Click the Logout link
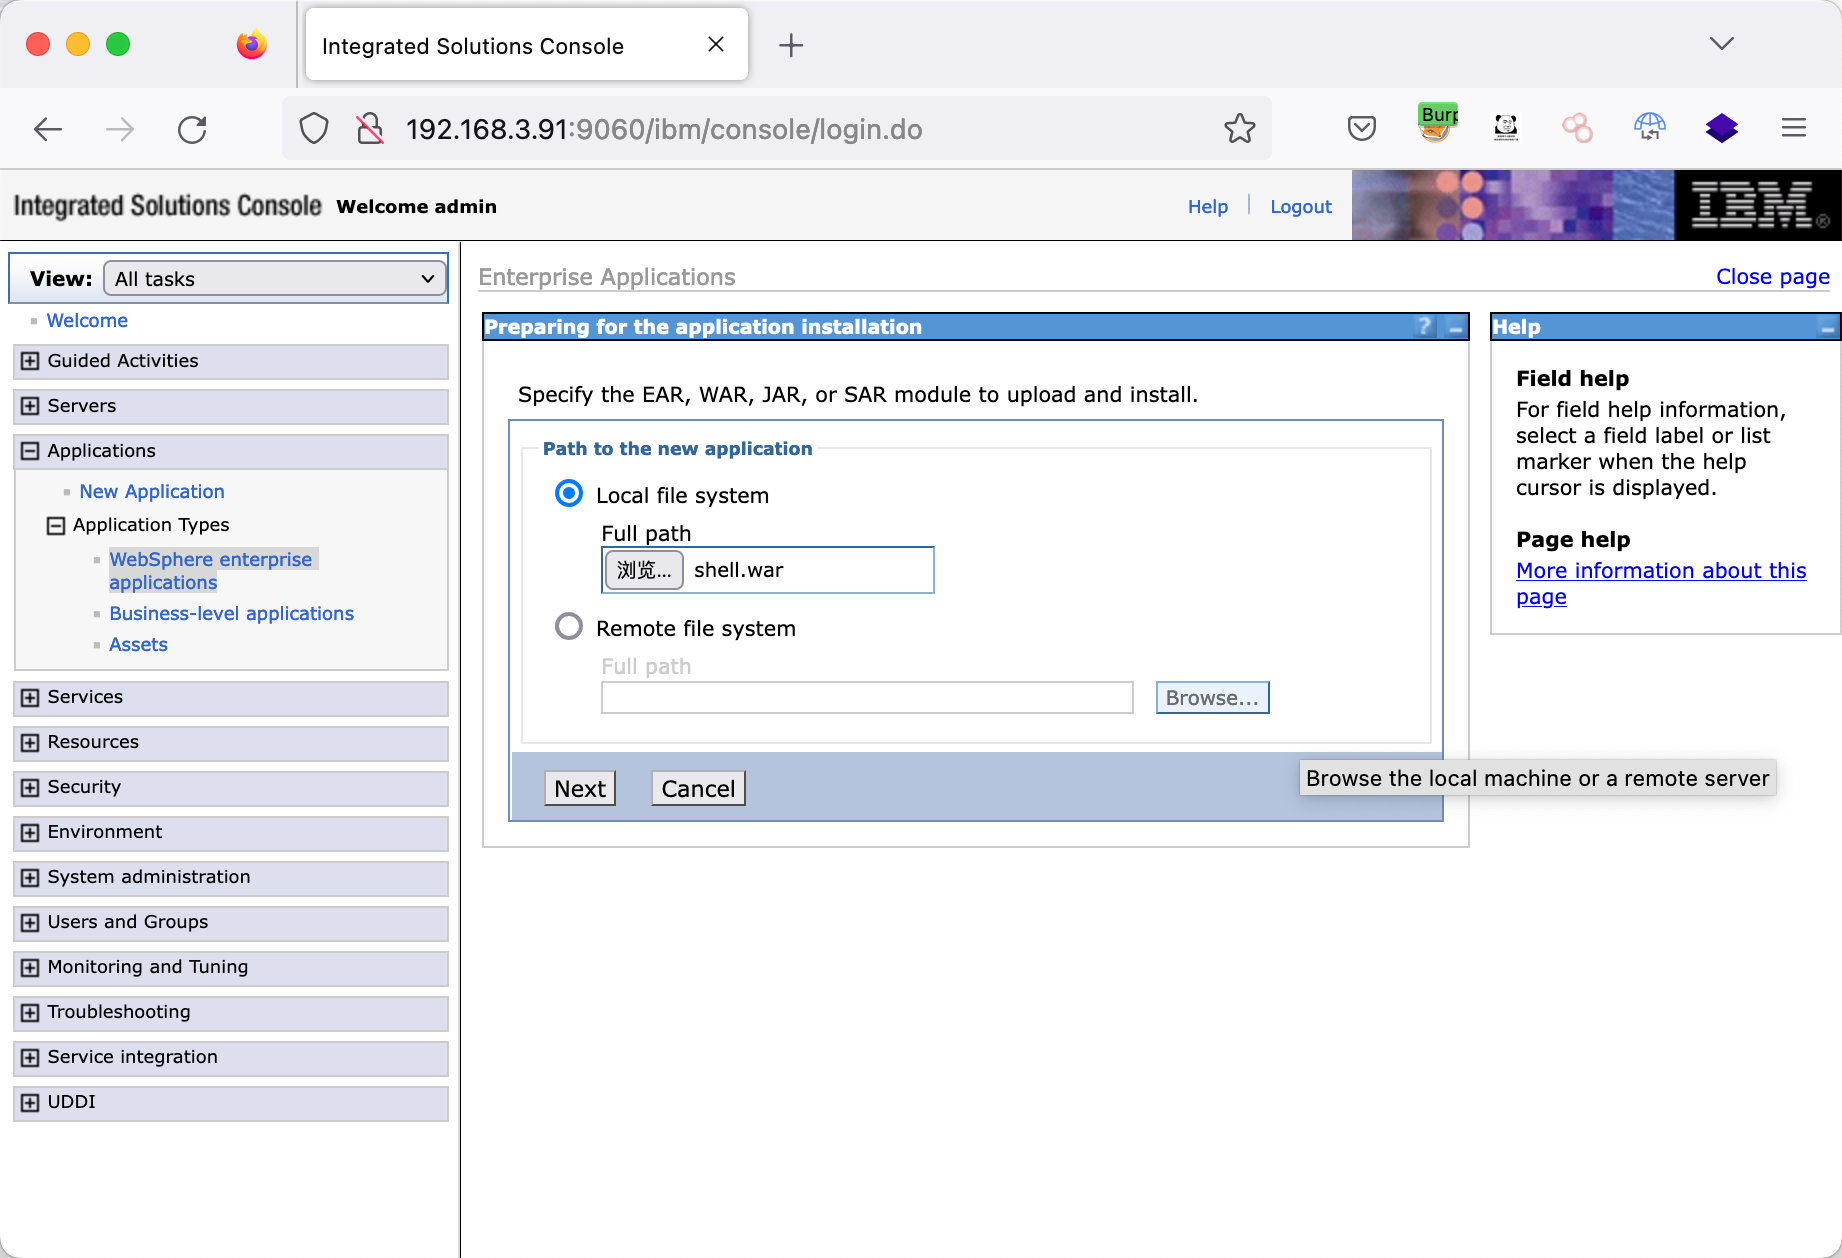This screenshot has height=1258, width=1842. click(1300, 207)
